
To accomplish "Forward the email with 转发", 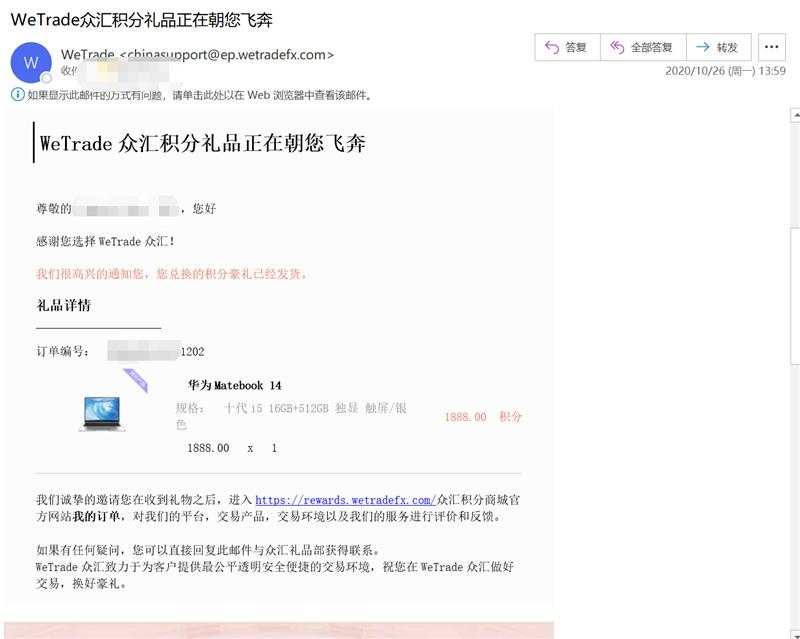I will [718, 47].
